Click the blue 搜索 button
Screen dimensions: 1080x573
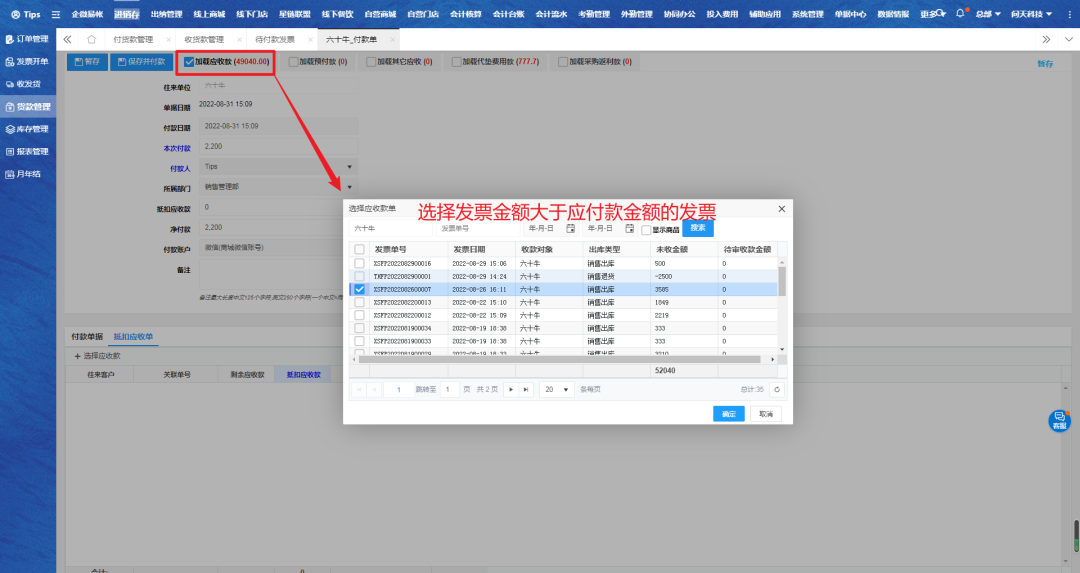(698, 227)
